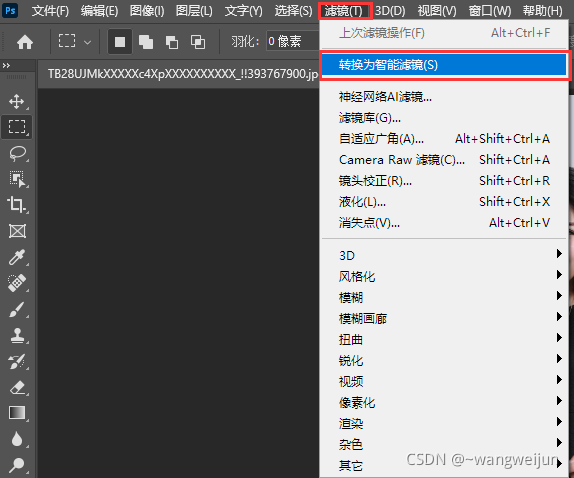The width and height of the screenshot is (574, 478).
Task: Expand the 3D filter submenu
Action: point(444,255)
